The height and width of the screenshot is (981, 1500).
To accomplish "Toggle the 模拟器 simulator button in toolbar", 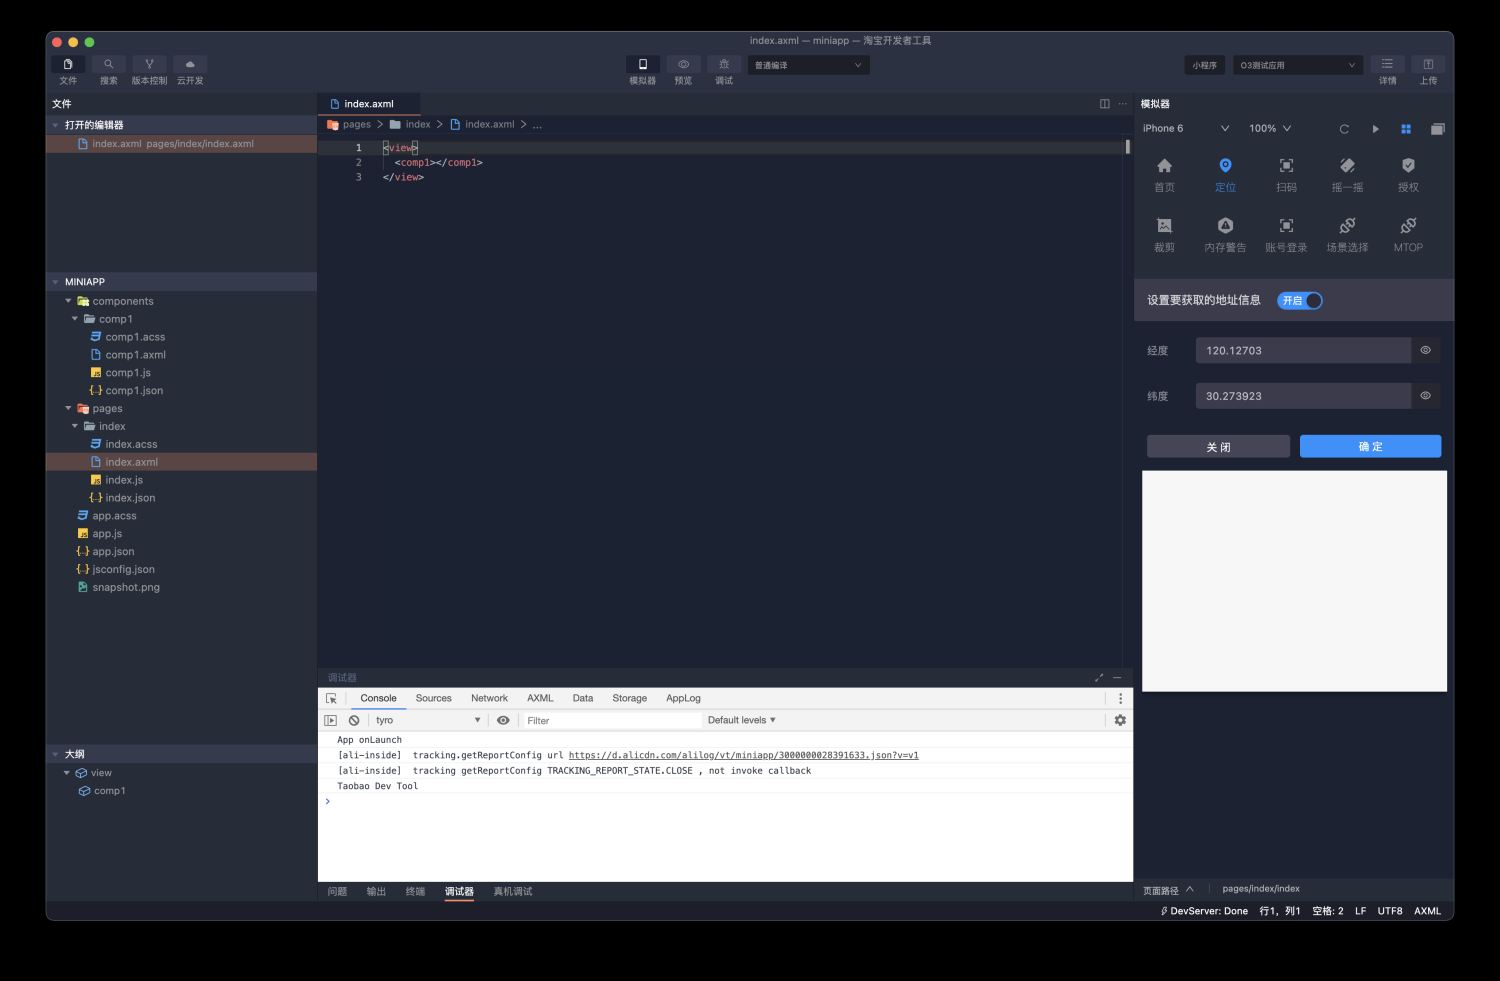I will pos(643,64).
